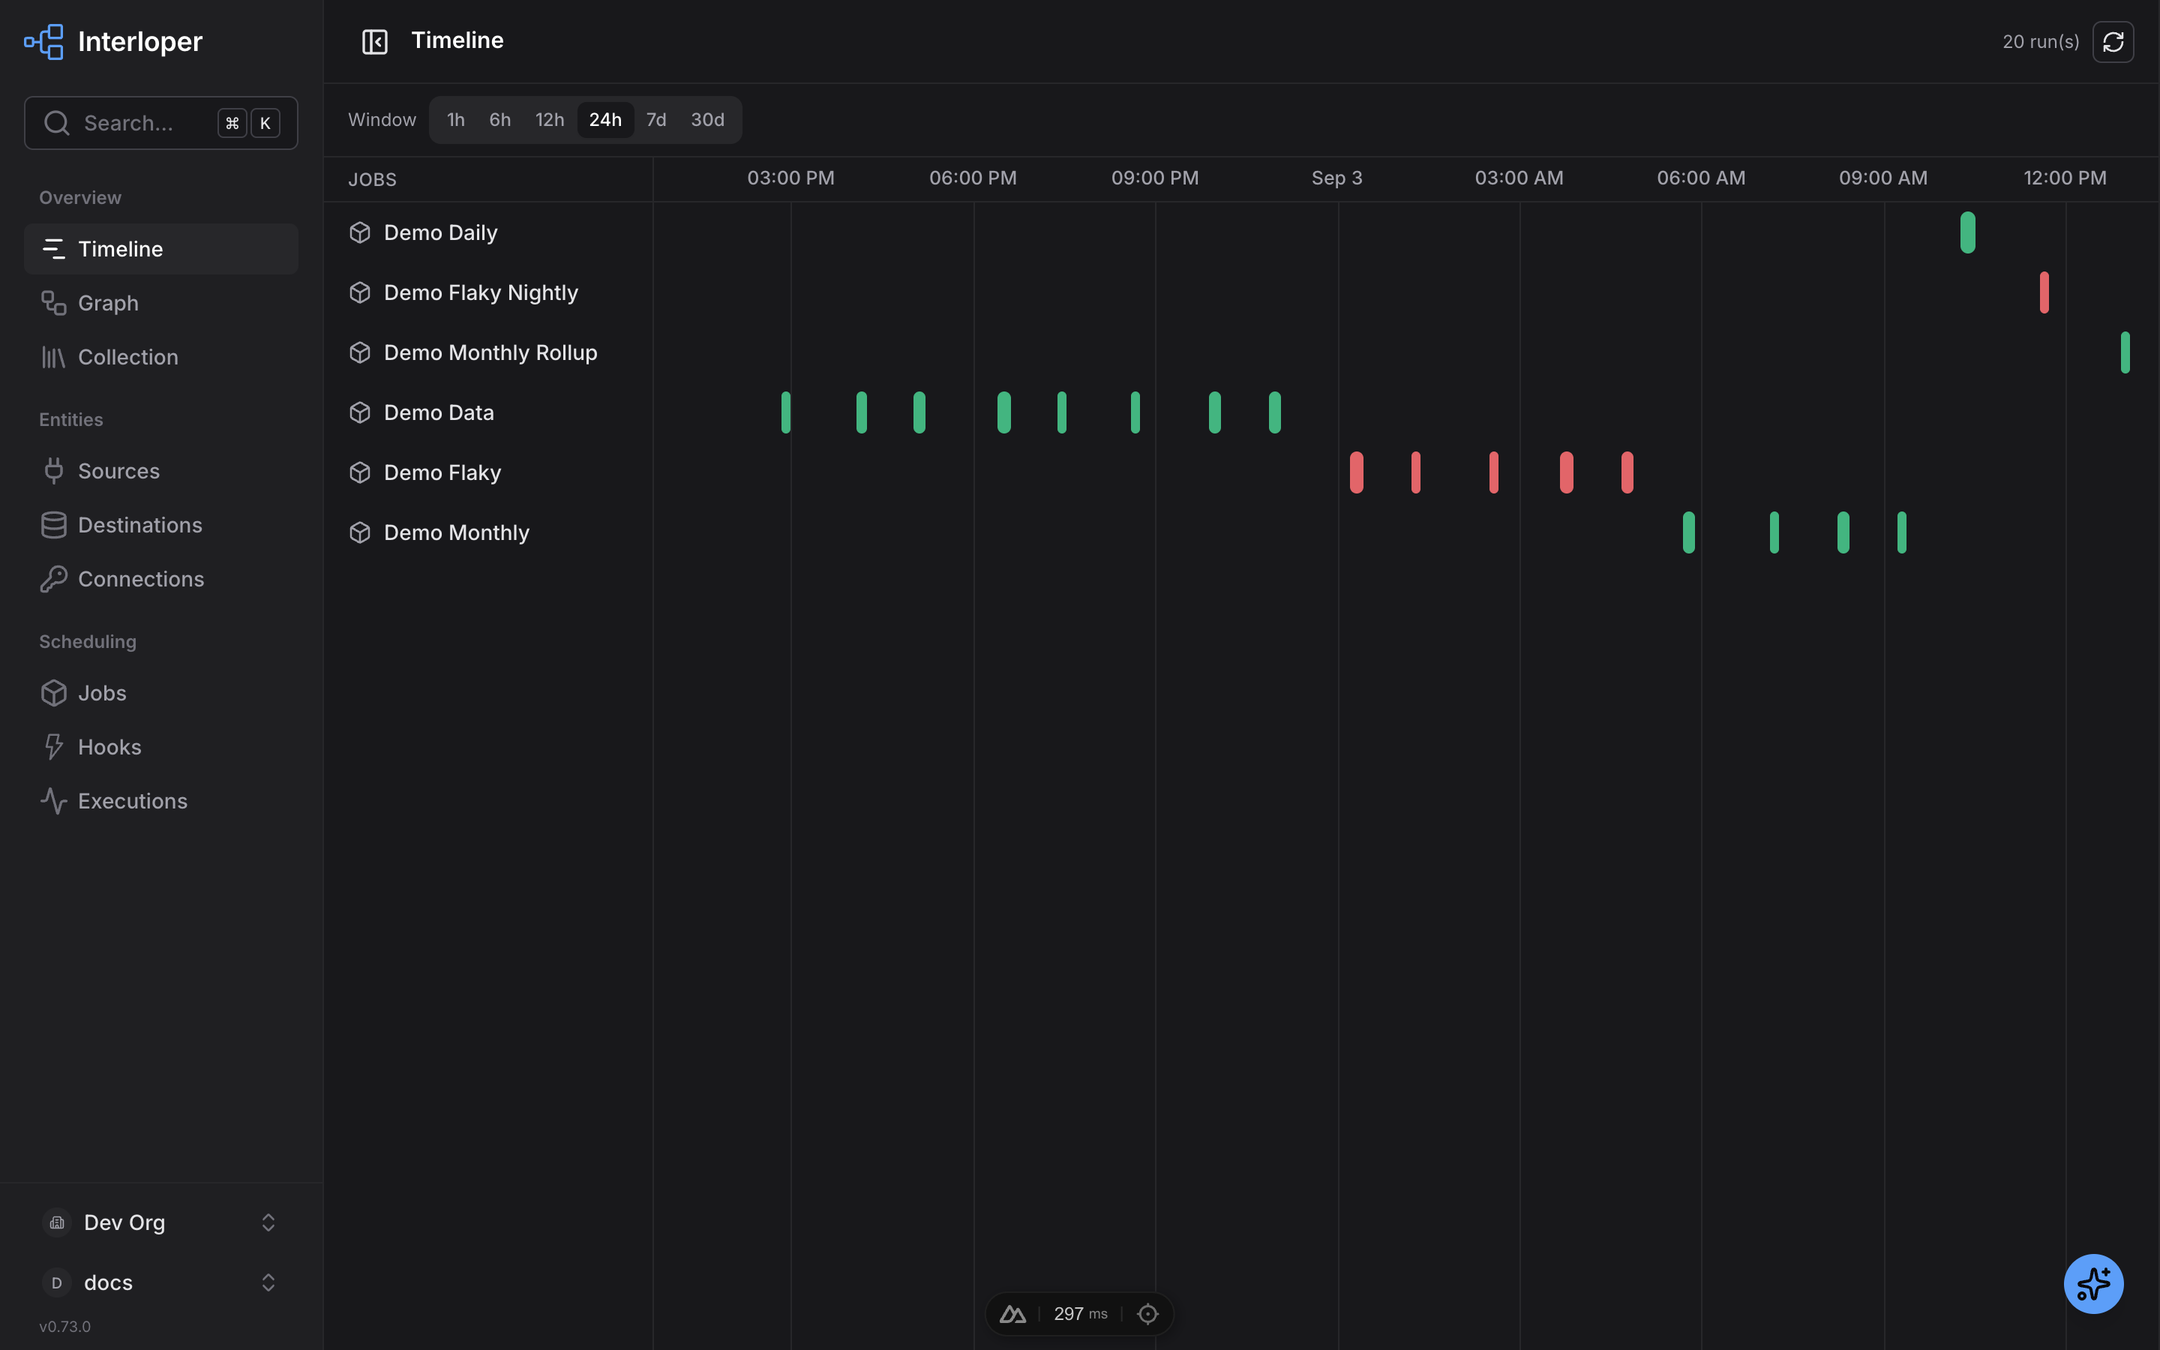The height and width of the screenshot is (1350, 2160).
Task: Open the Hooks page
Action: pyautogui.click(x=161, y=747)
